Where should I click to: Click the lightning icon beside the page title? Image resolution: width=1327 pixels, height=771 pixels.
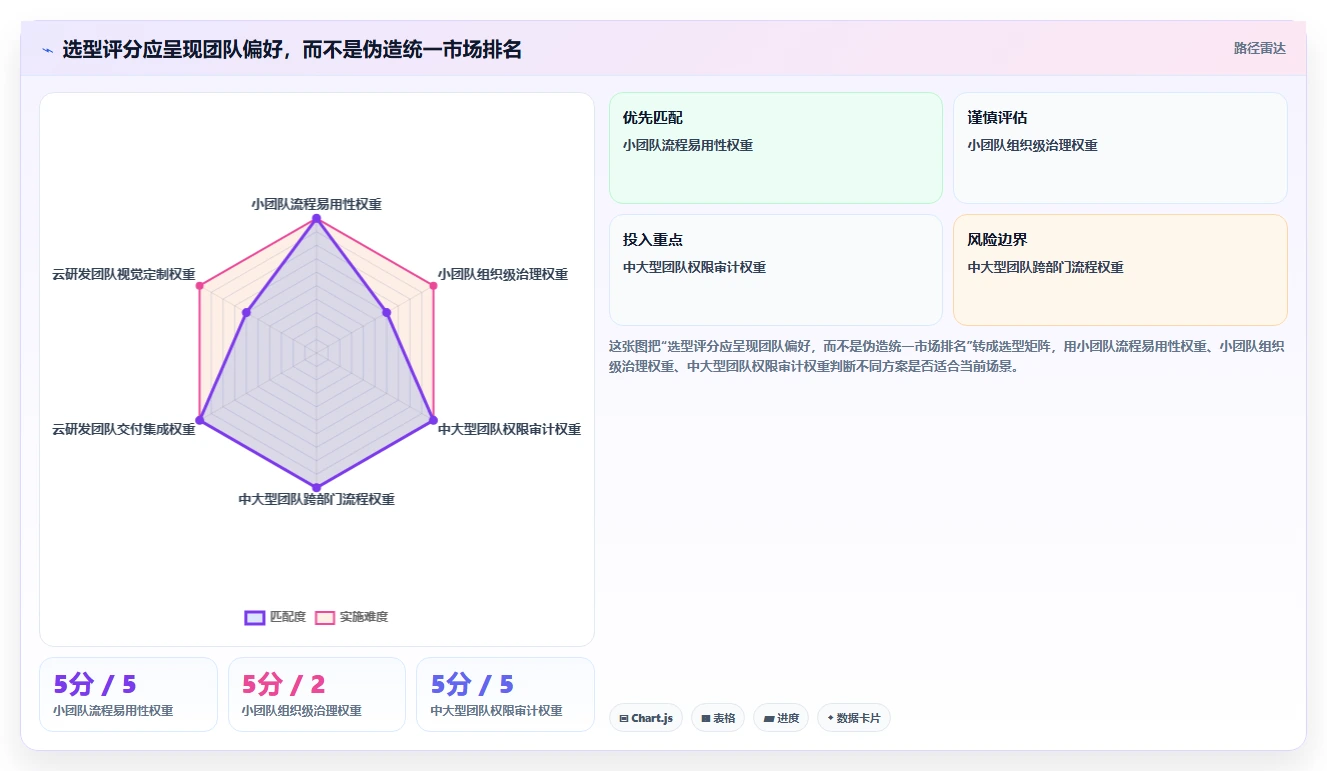(48, 50)
